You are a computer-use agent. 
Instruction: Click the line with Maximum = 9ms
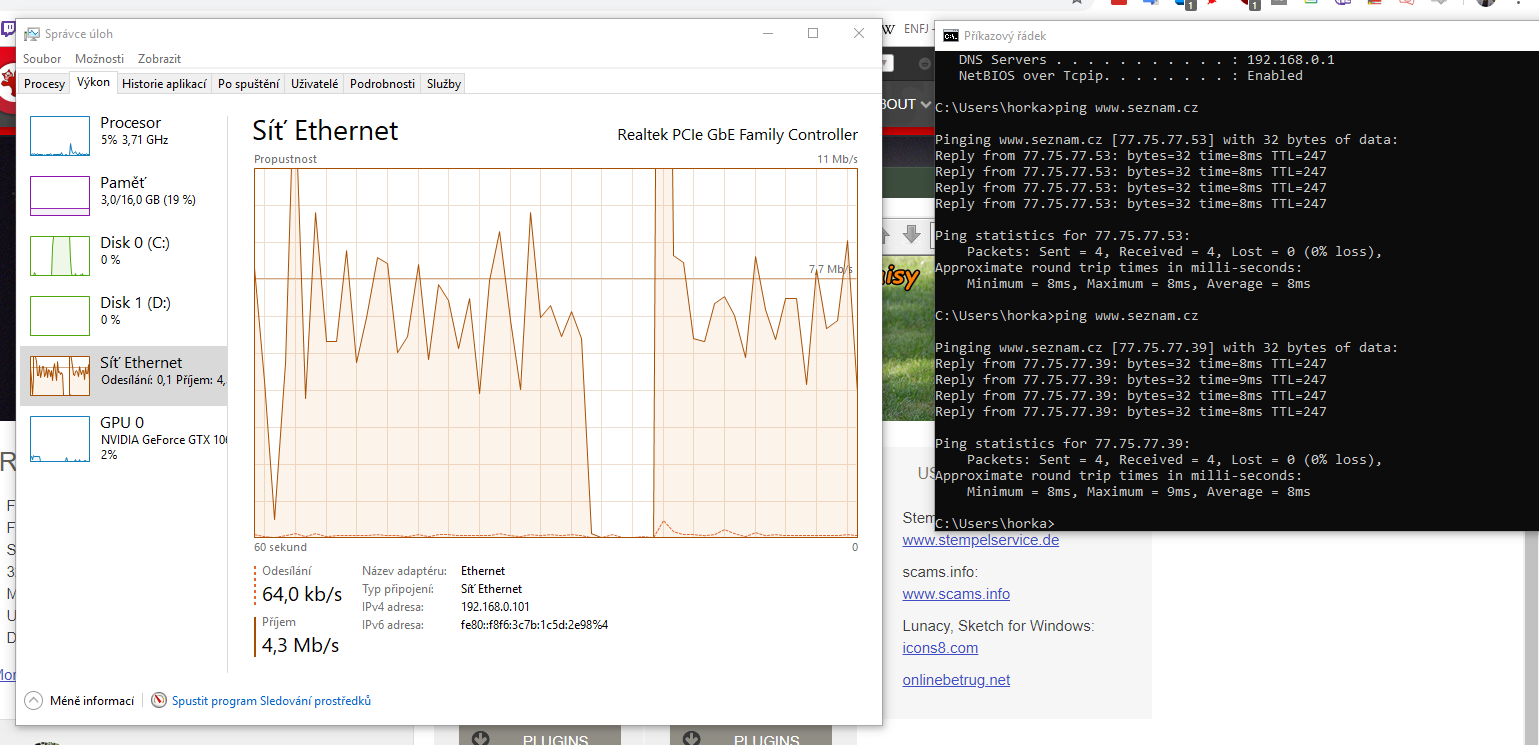click(x=1139, y=492)
